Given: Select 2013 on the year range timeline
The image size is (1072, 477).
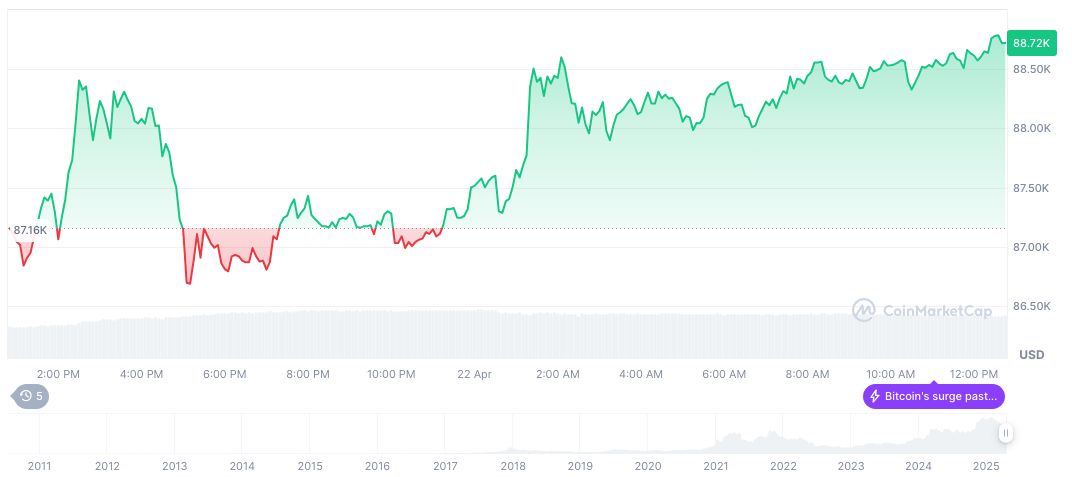Looking at the screenshot, I should click(x=174, y=466).
